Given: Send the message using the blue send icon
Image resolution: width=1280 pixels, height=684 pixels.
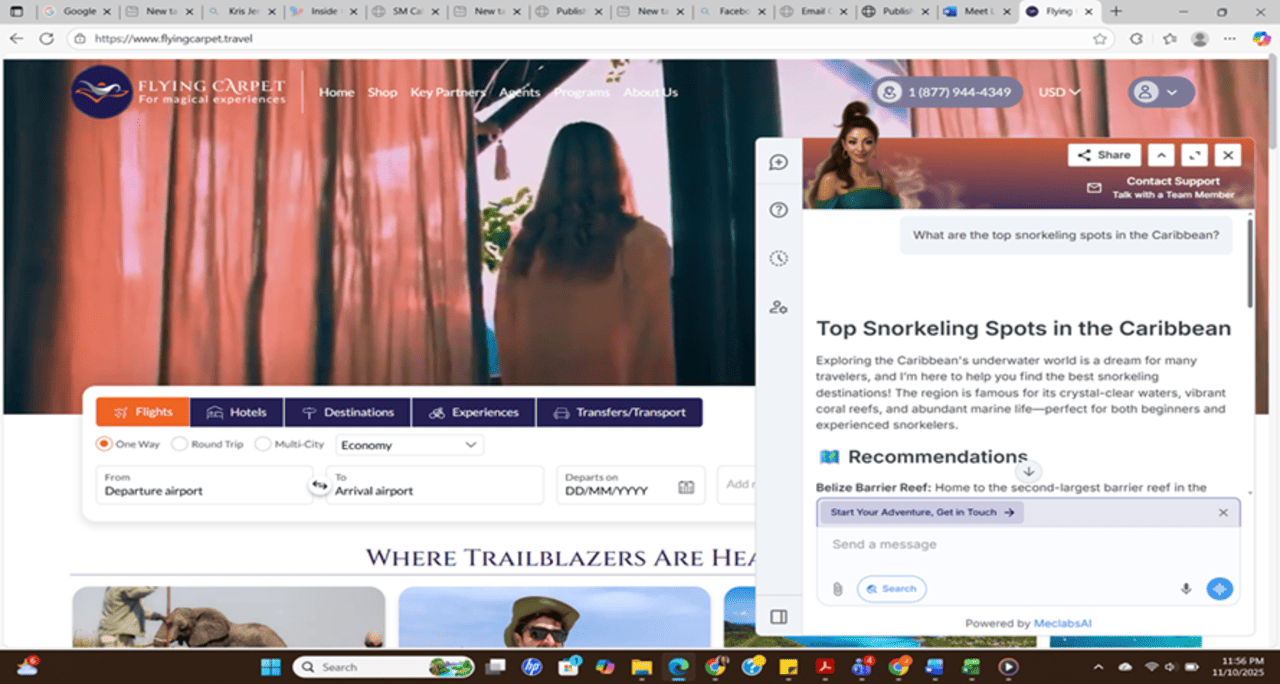Looking at the screenshot, I should (1220, 589).
